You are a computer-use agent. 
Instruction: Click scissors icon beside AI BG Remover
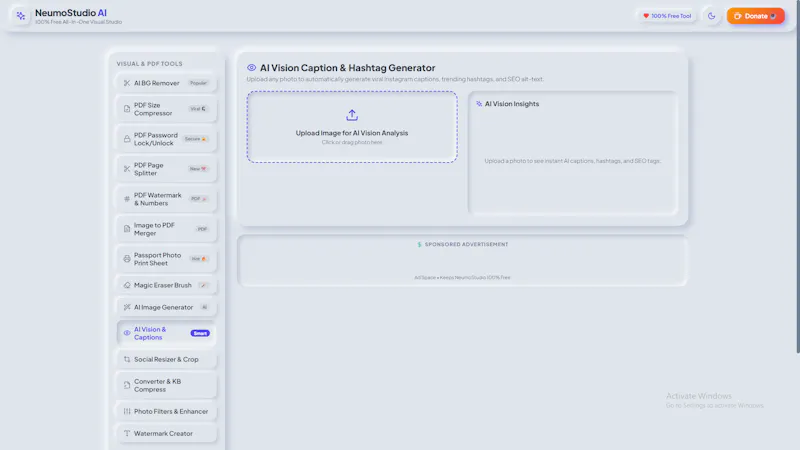coord(127,83)
